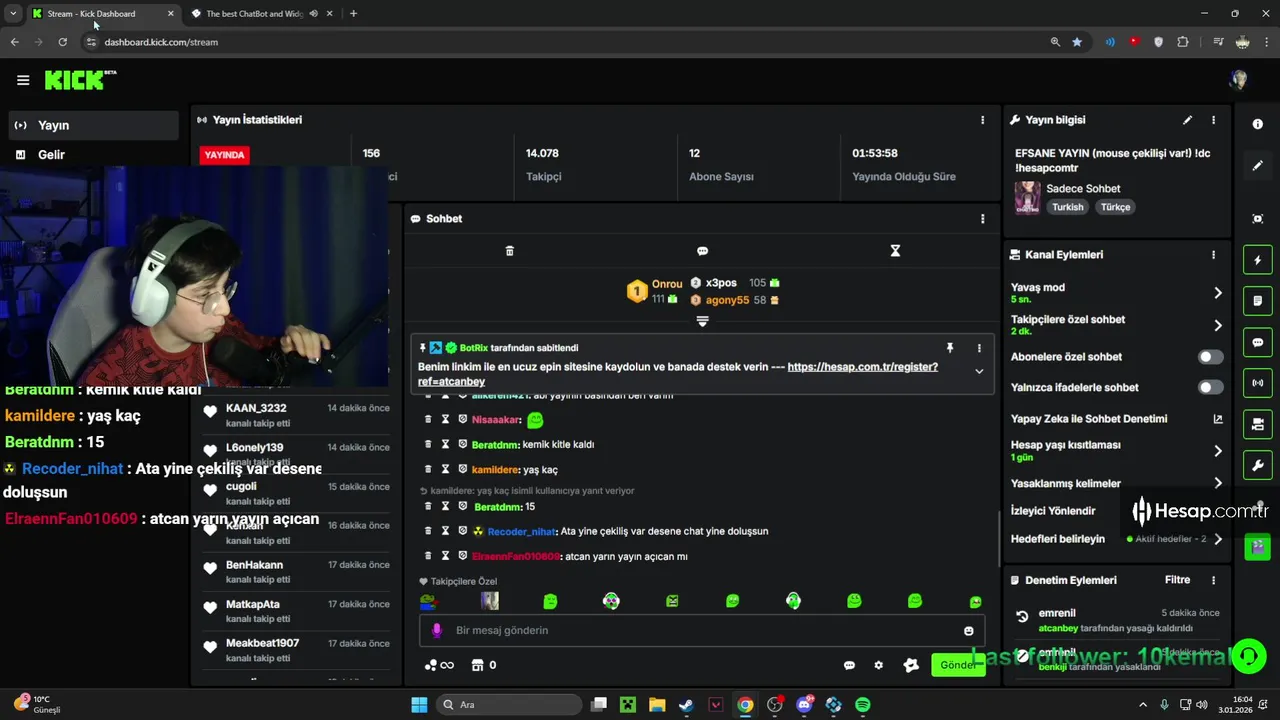Open Chrome tab search dropdown

(x=13, y=14)
